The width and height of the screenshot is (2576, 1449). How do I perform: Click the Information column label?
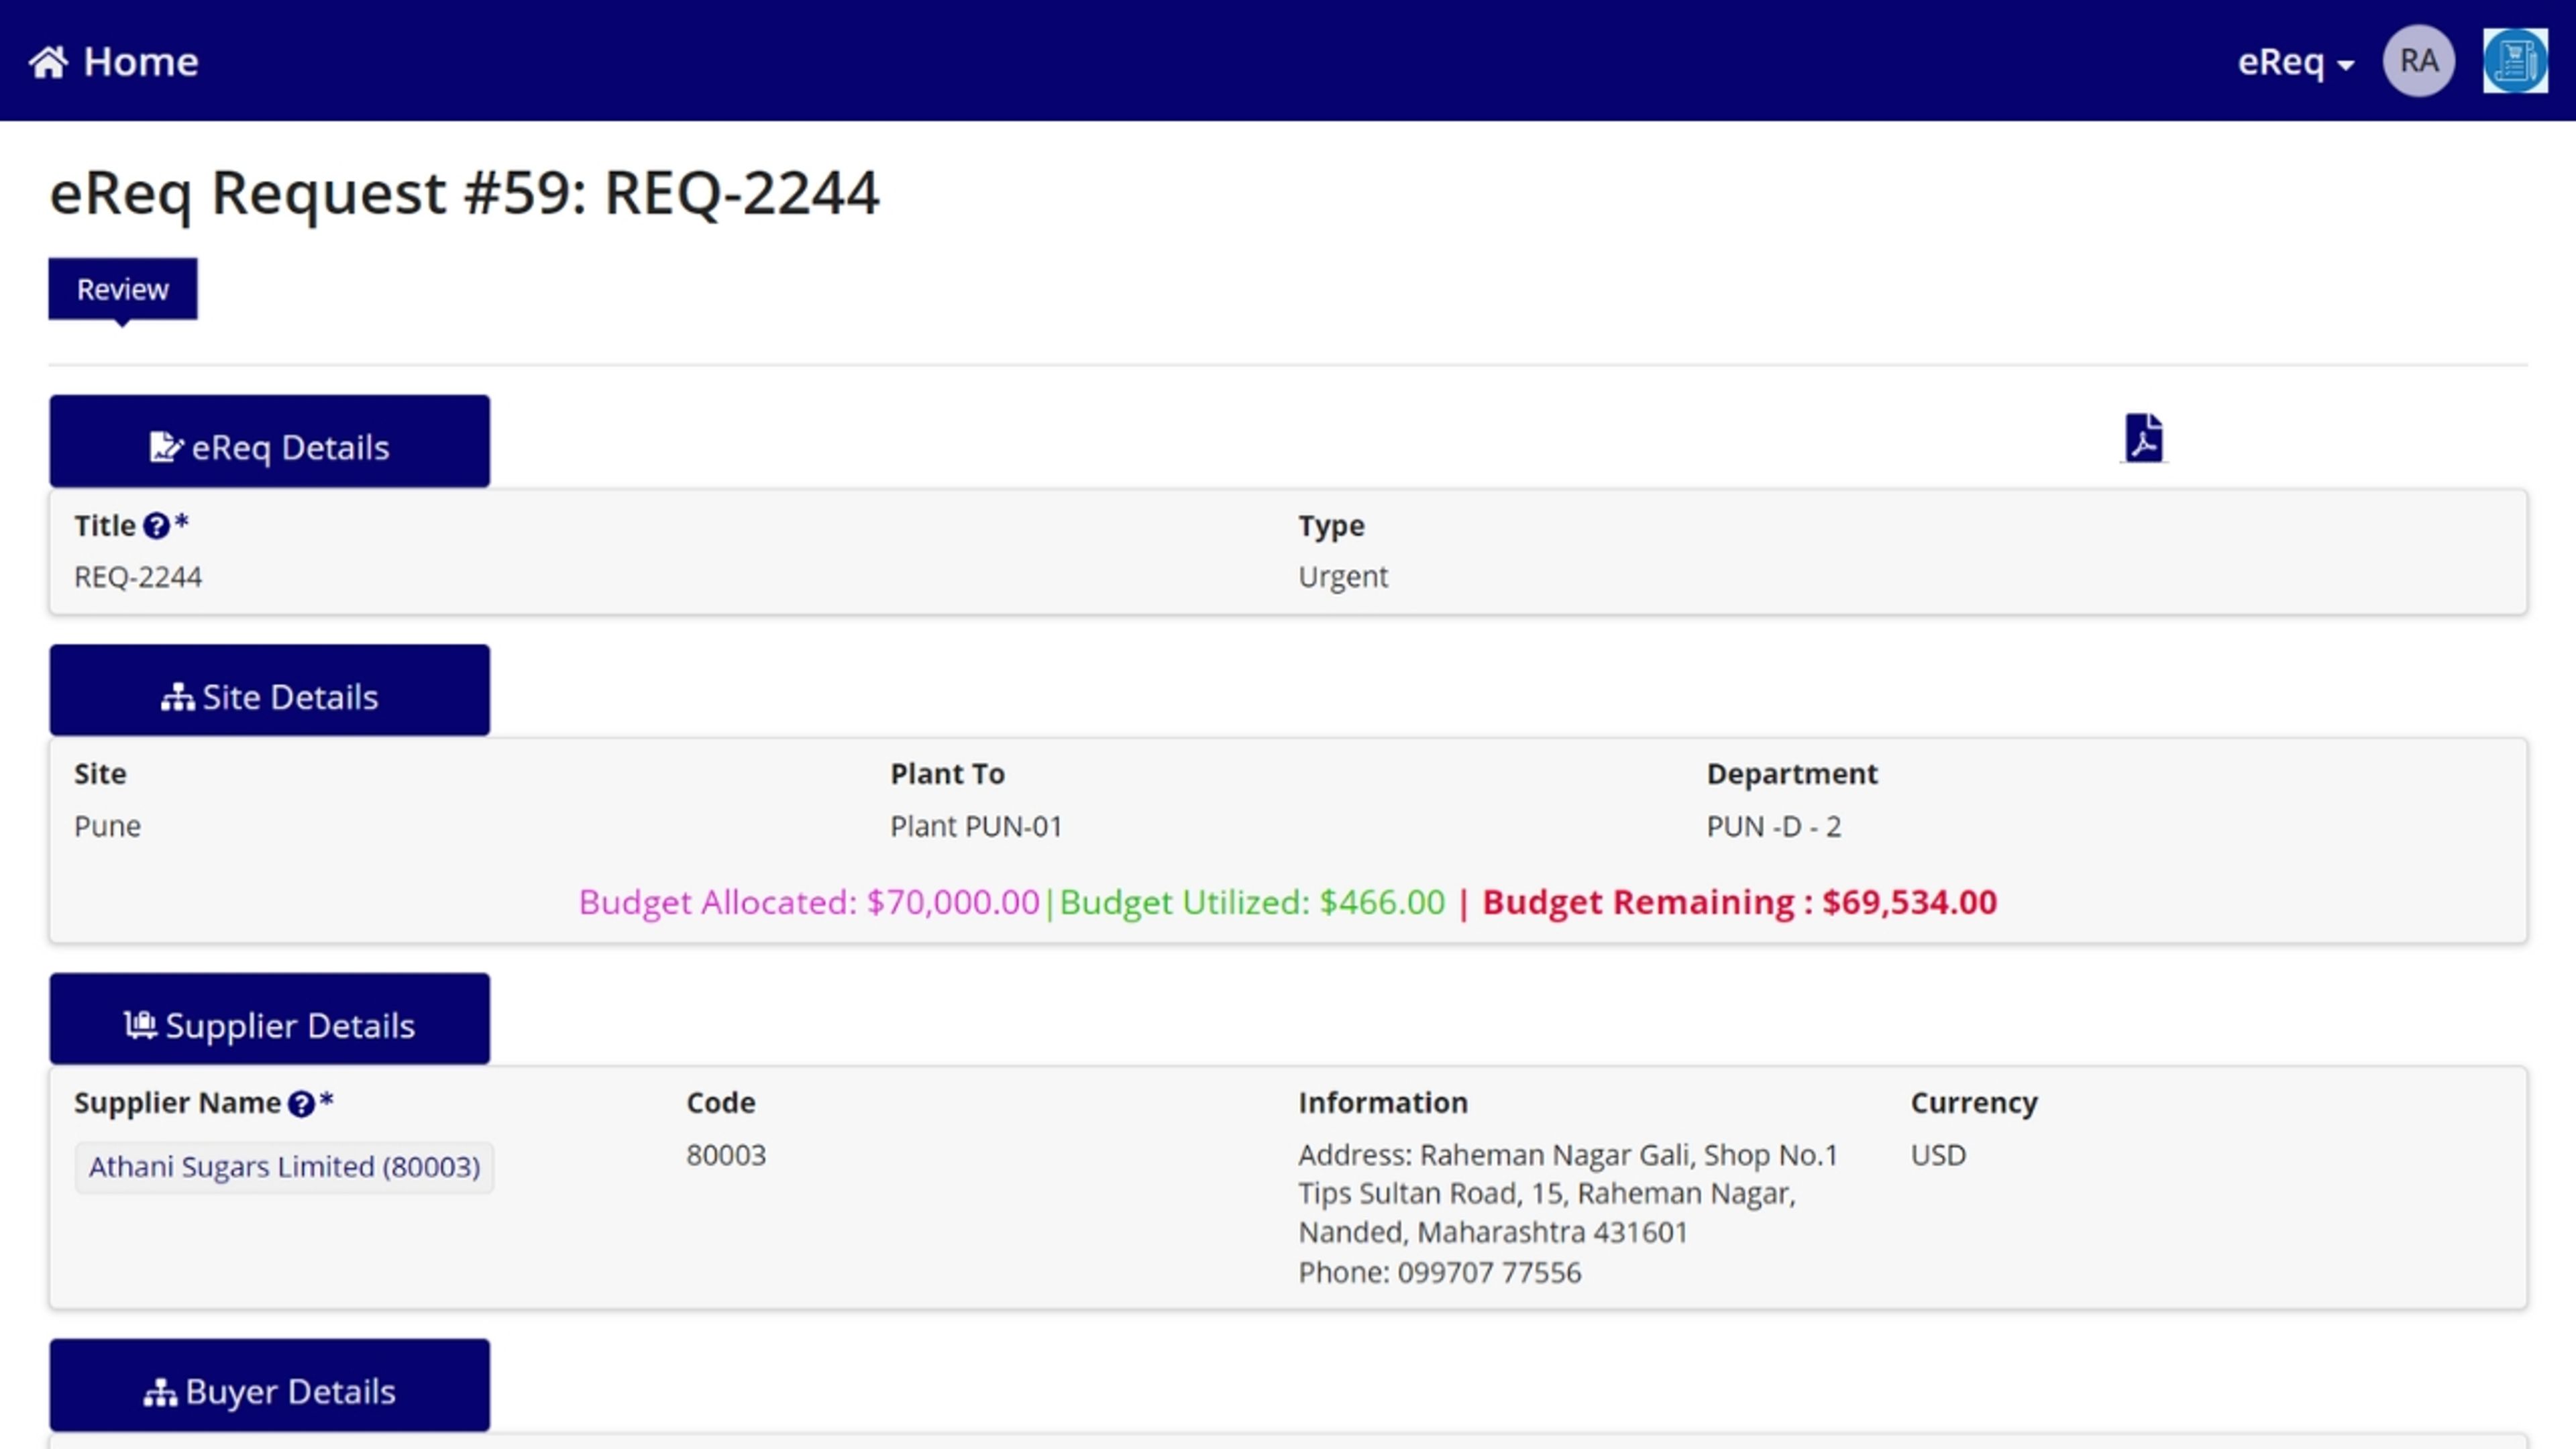click(x=1383, y=1103)
